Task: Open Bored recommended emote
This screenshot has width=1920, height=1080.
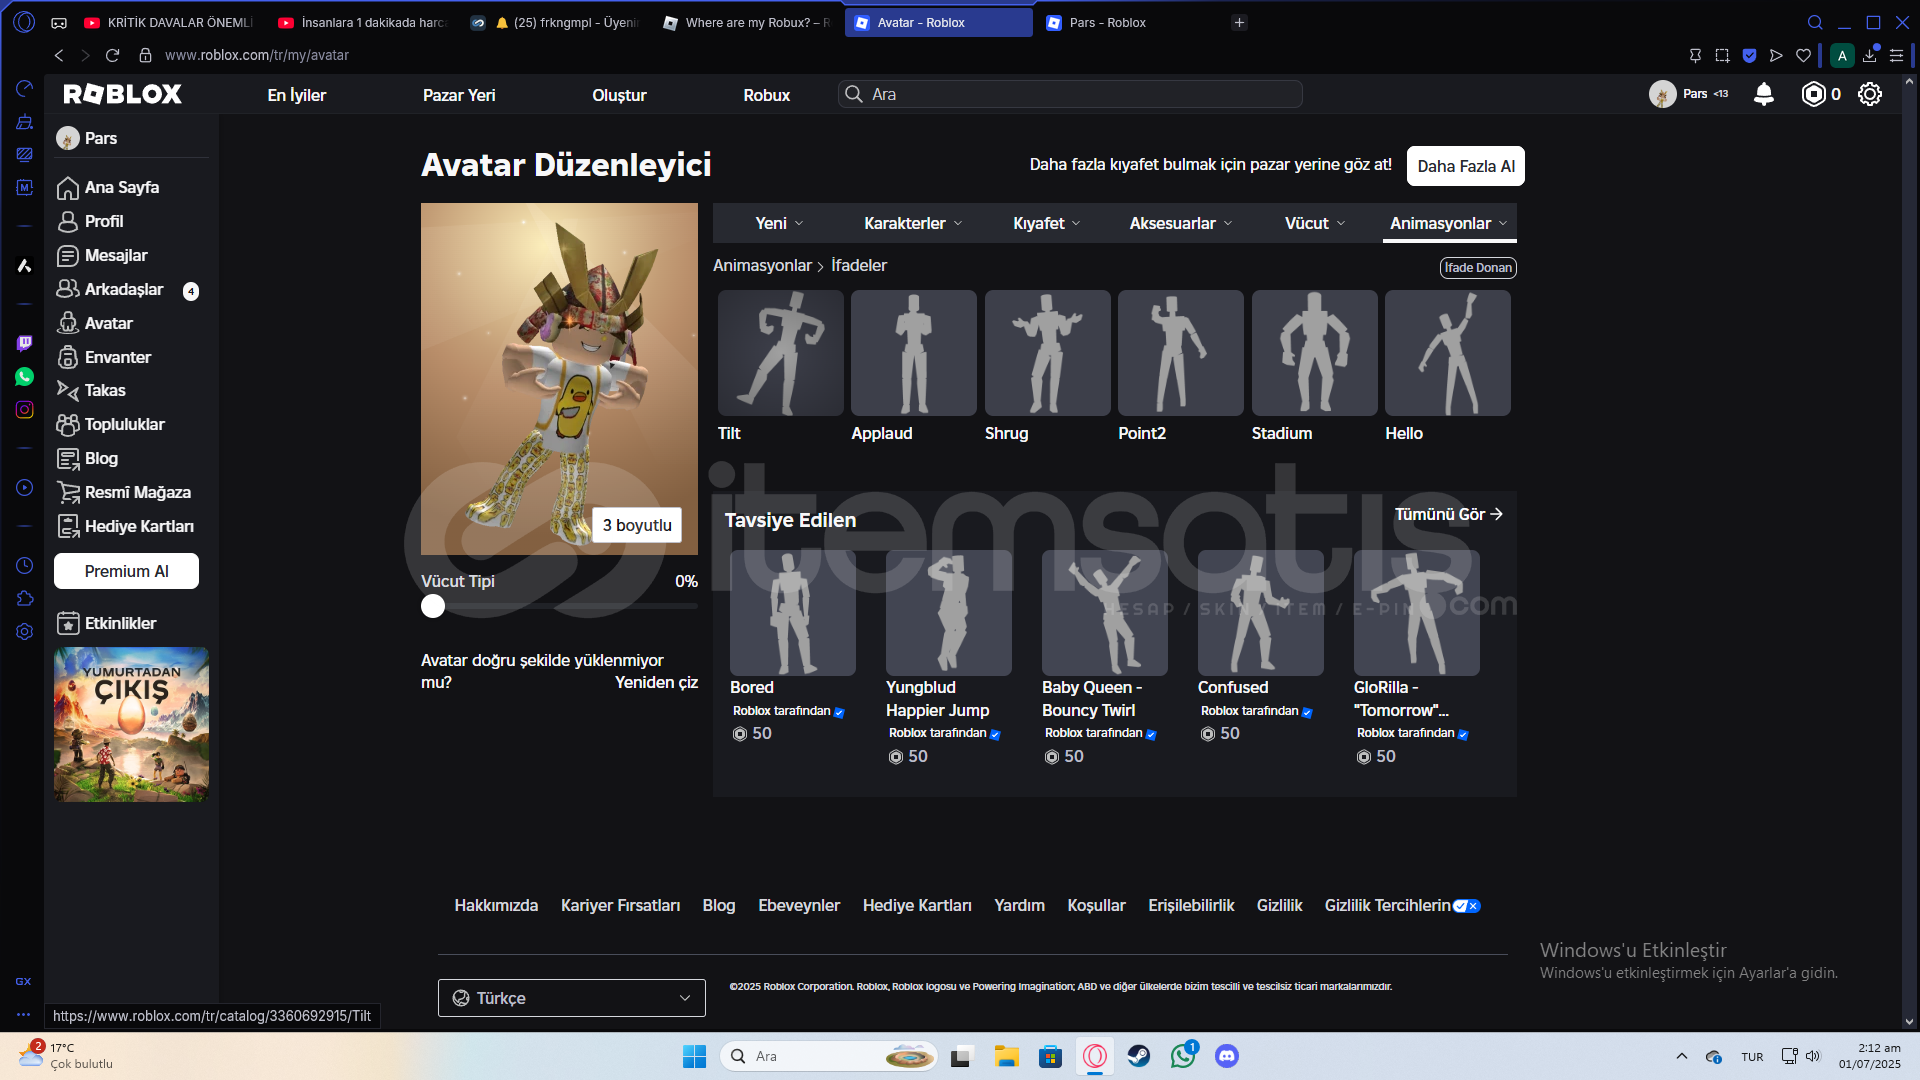Action: (x=792, y=613)
